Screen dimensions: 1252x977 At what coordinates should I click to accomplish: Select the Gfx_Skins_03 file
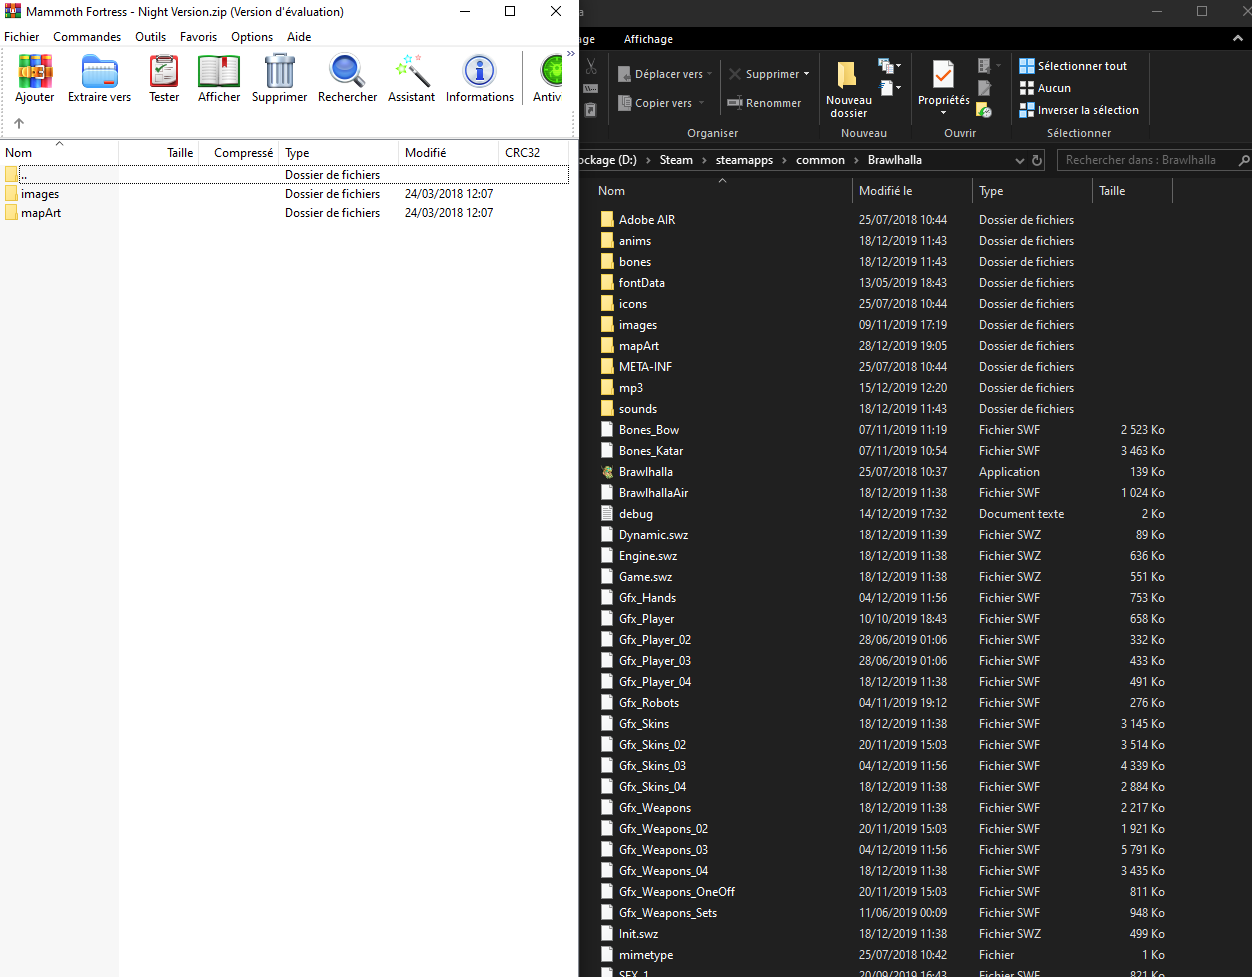click(652, 766)
